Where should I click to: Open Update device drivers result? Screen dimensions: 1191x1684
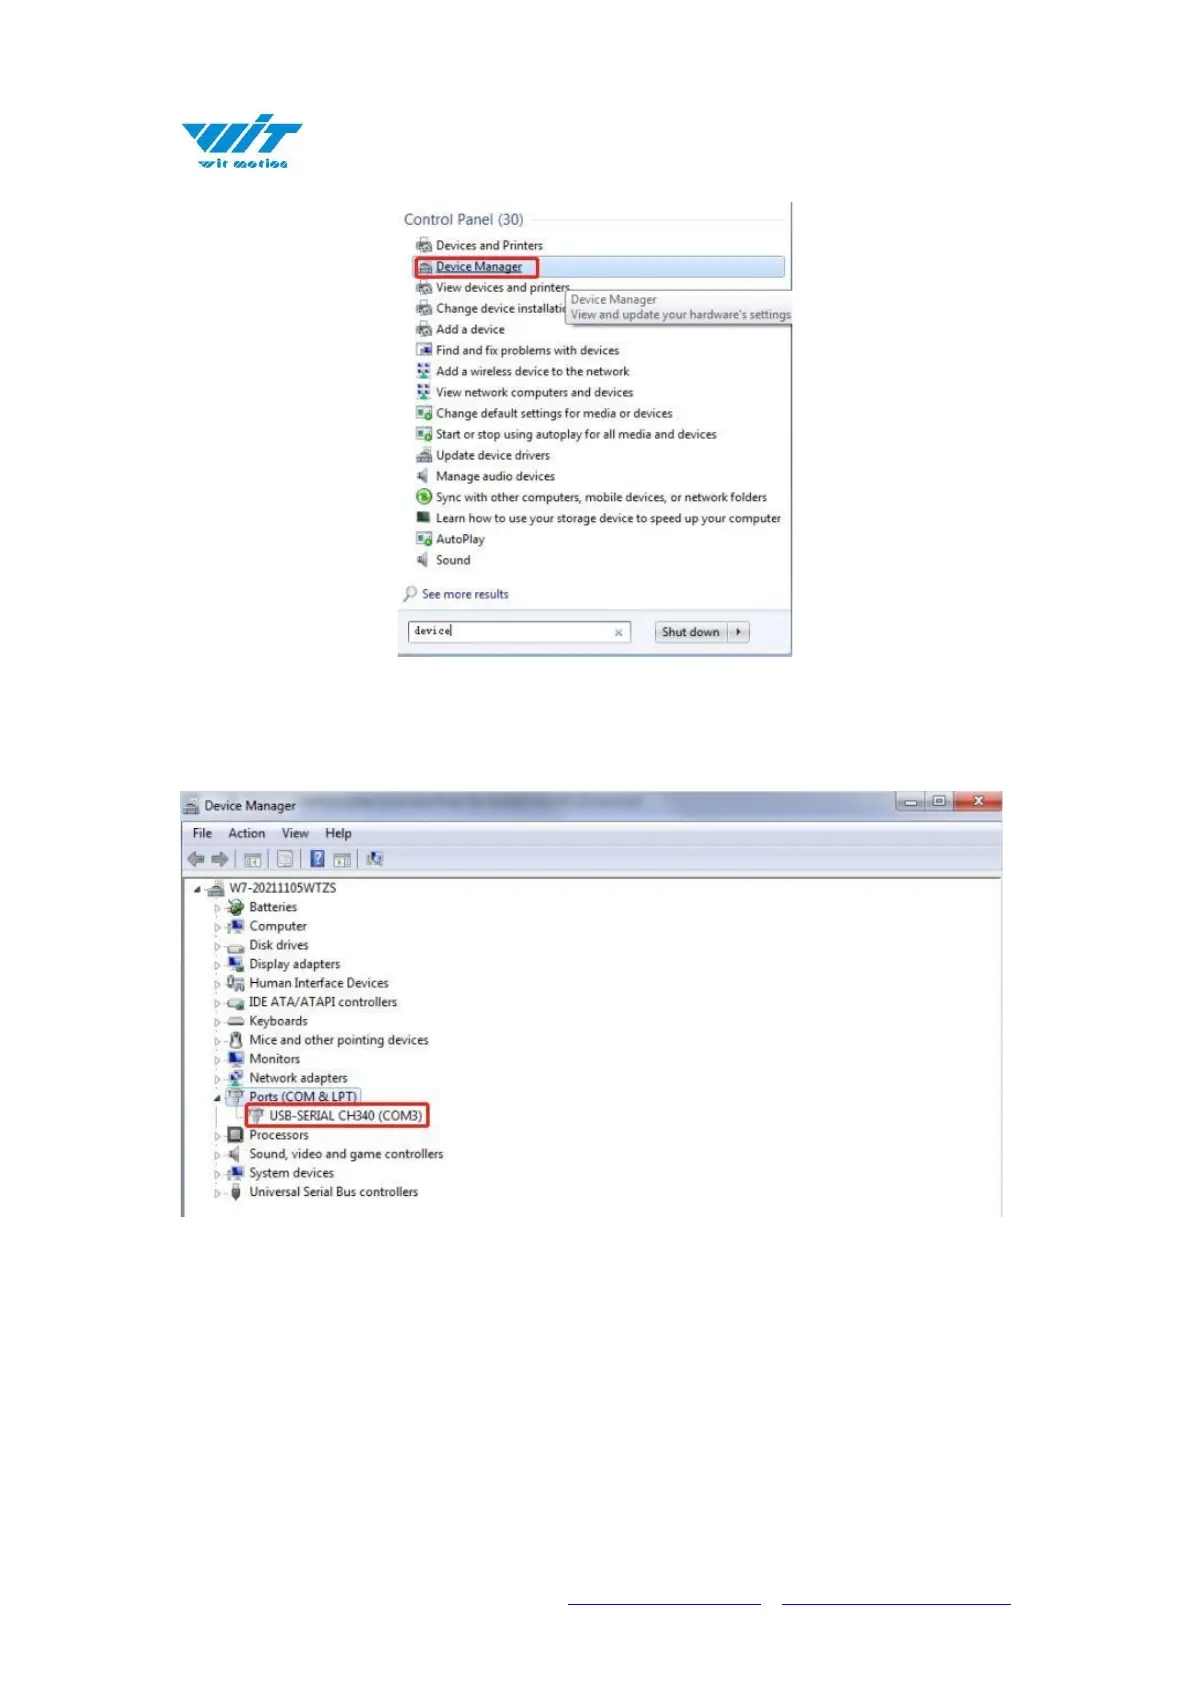pyautogui.click(x=493, y=455)
